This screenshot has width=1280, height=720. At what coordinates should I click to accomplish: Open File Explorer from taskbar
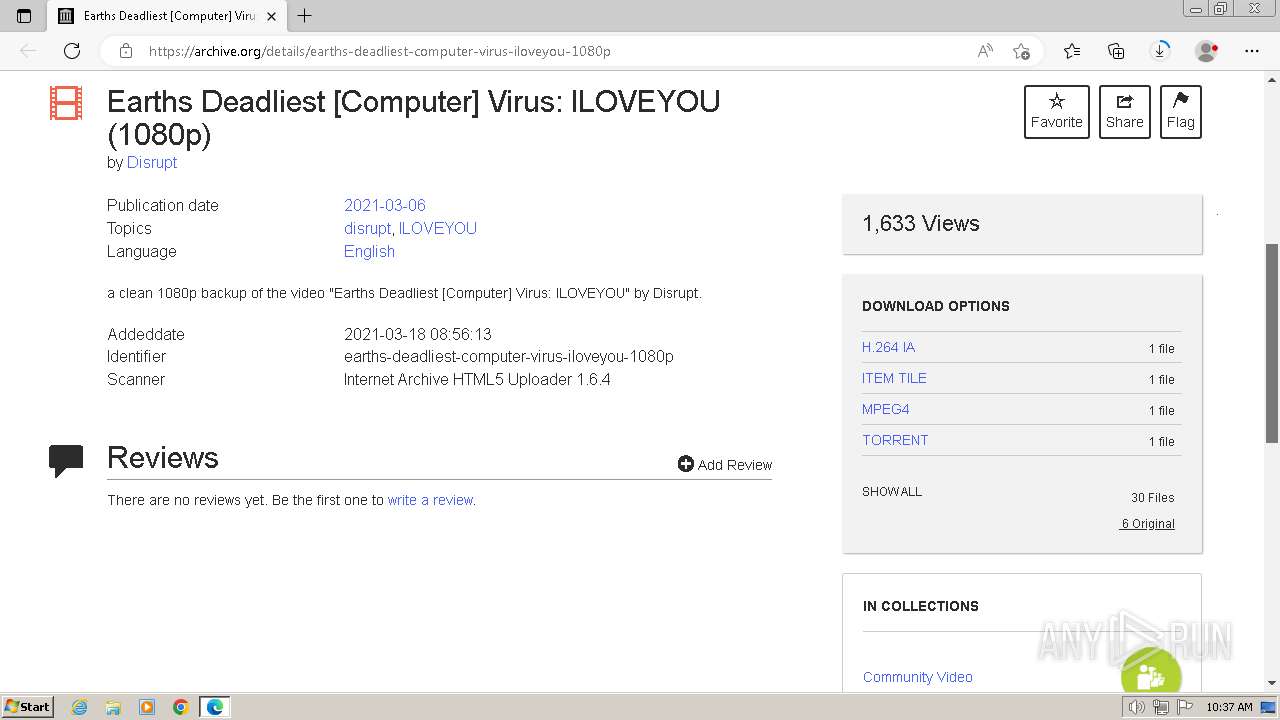113,707
